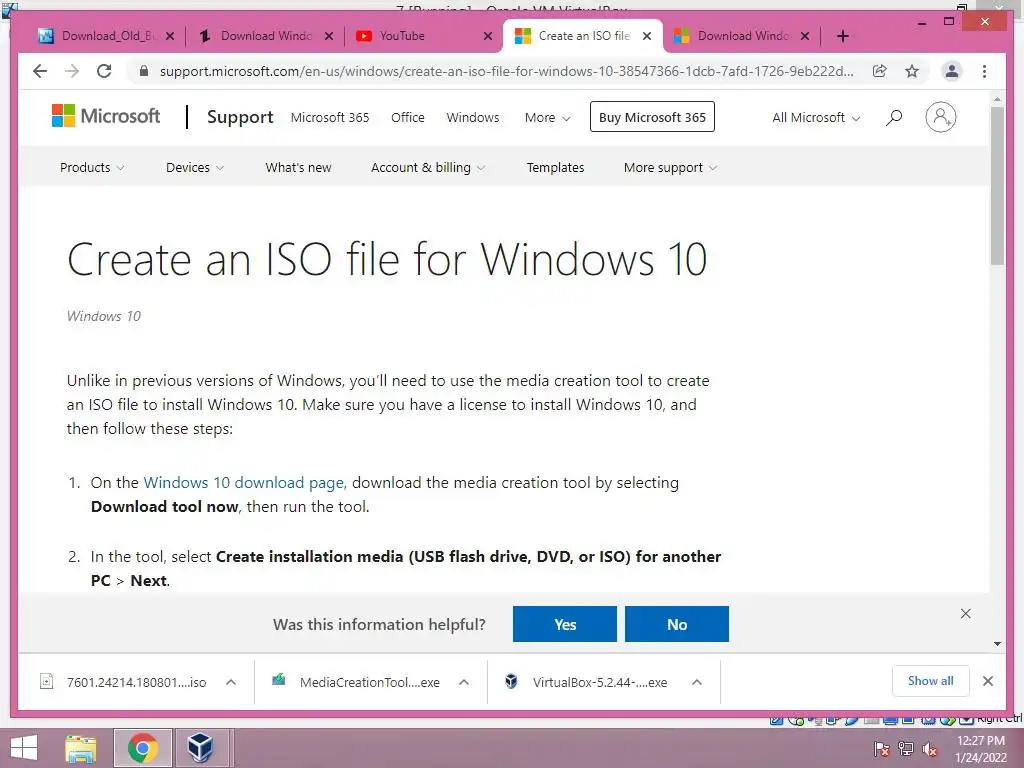Screen dimensions: 1024x768
Task: Click the padlock site info icon
Action: pos(144,71)
